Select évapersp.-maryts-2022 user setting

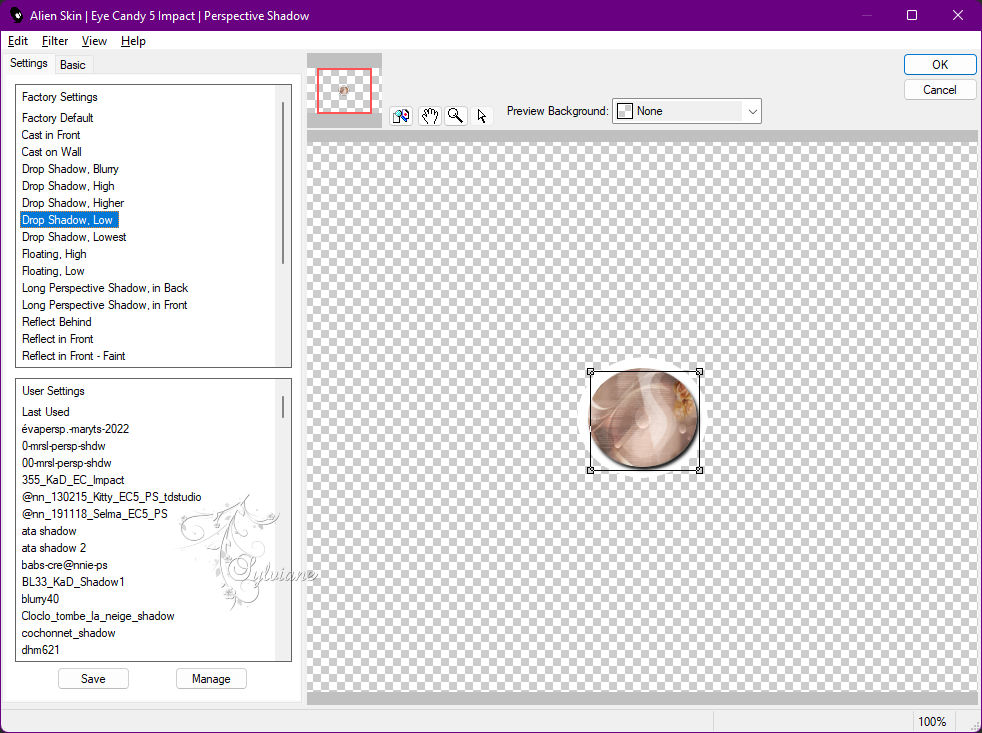click(x=75, y=429)
